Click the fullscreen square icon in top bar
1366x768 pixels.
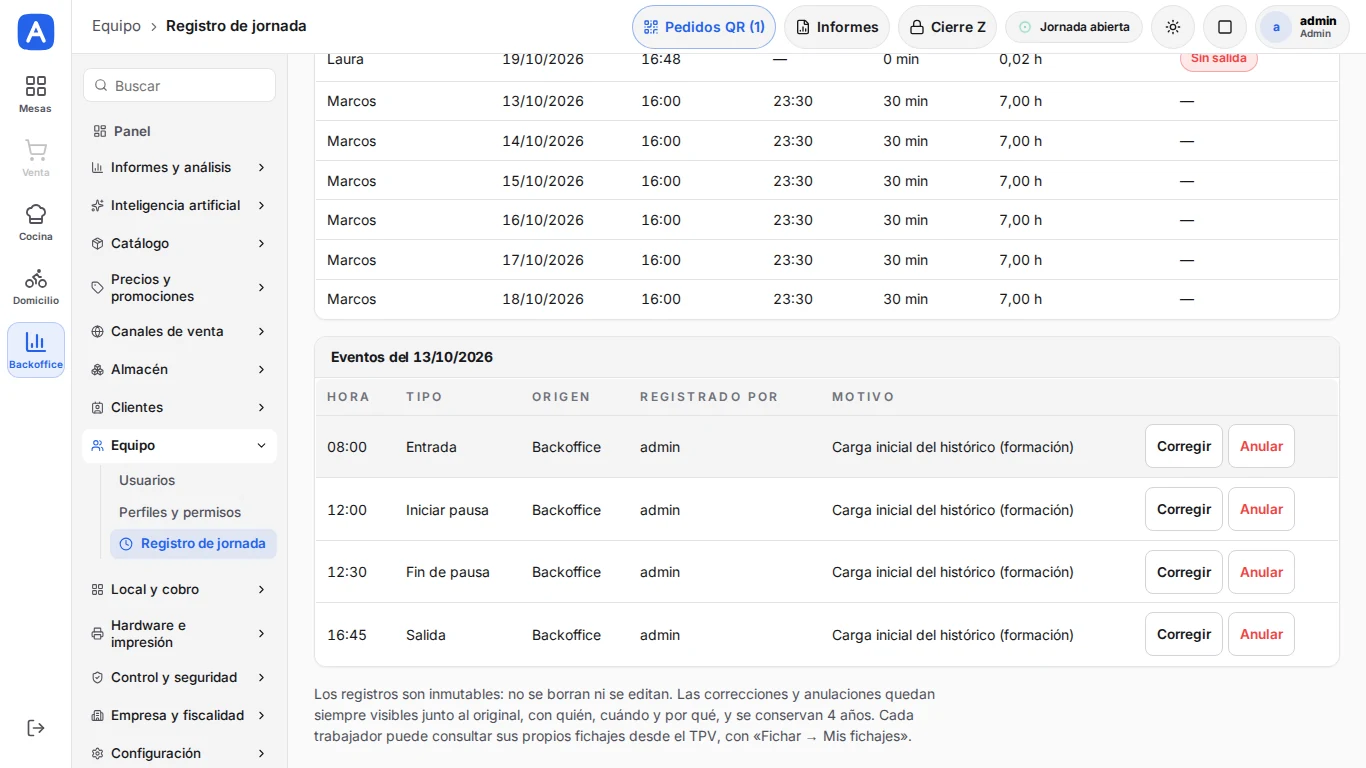tap(1225, 27)
